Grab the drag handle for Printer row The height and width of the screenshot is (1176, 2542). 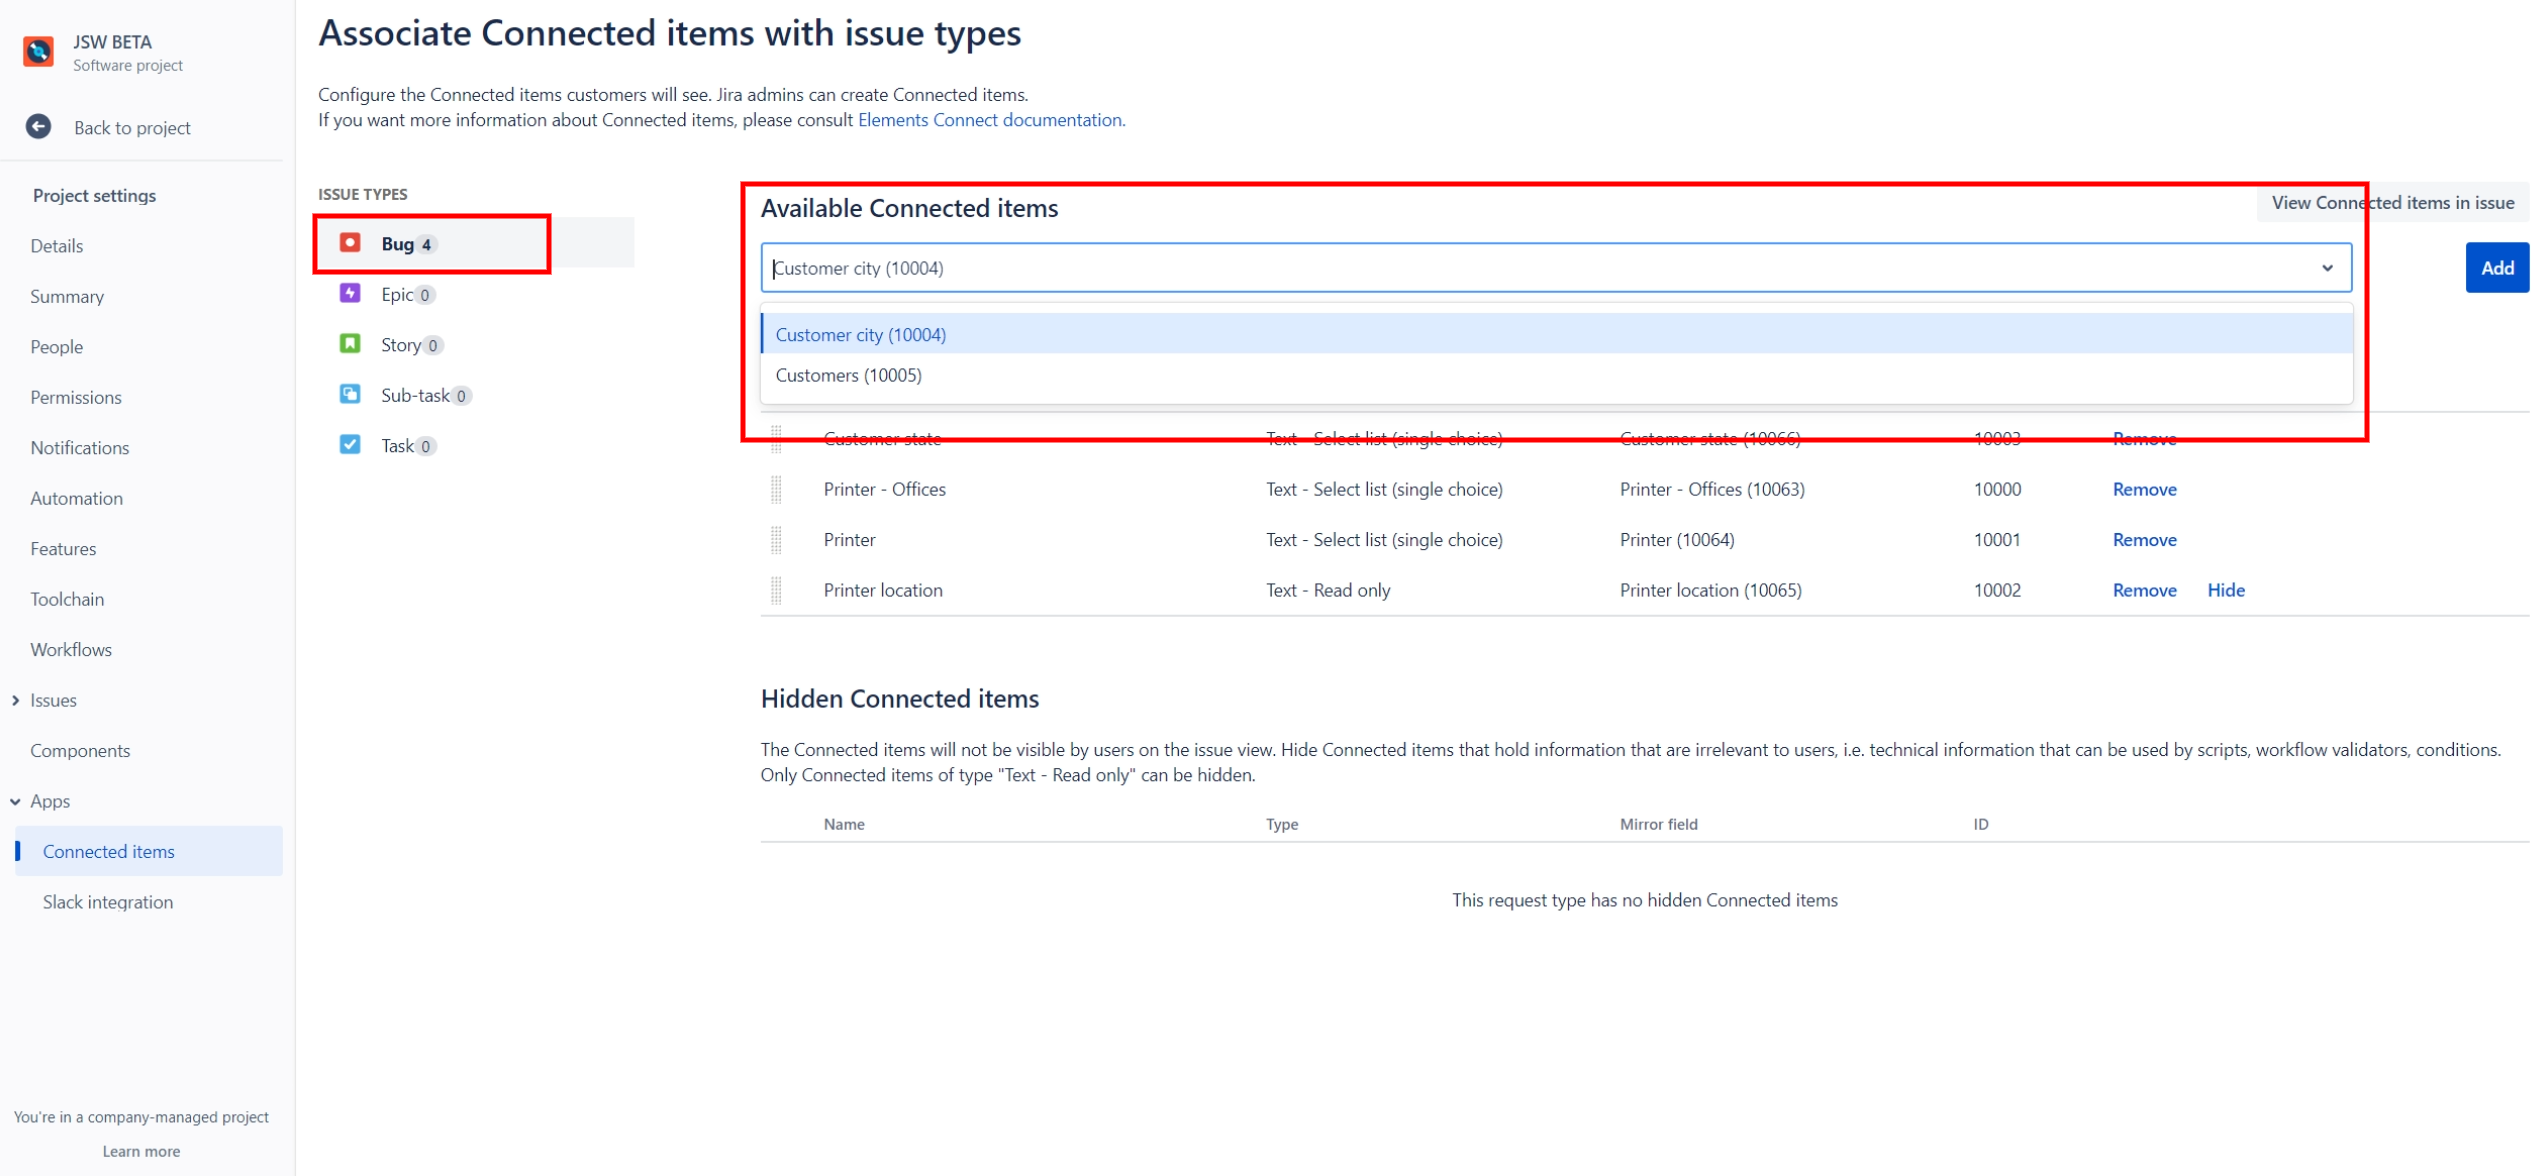point(776,540)
